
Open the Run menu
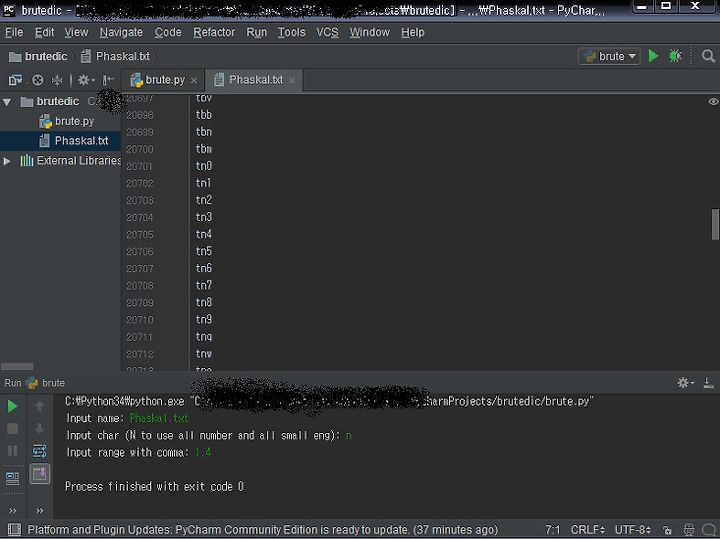256,32
